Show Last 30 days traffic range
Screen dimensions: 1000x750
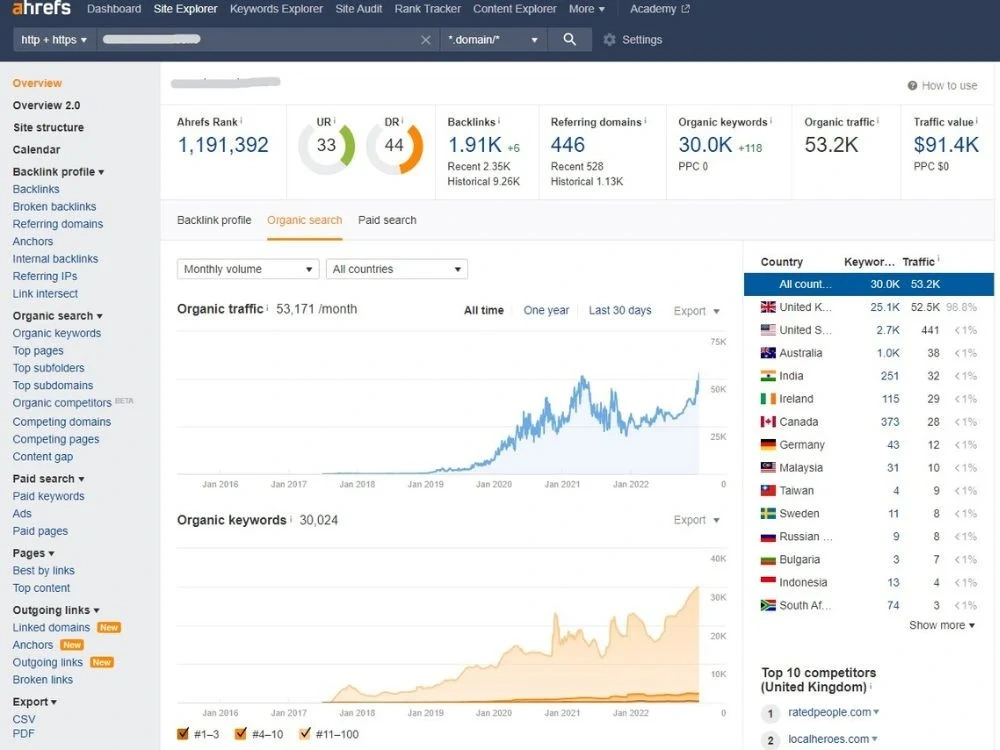tap(620, 311)
